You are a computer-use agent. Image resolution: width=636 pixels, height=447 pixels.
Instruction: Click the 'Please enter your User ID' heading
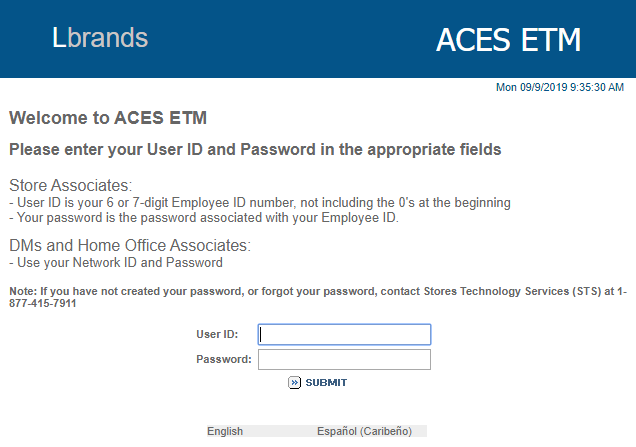point(255,150)
